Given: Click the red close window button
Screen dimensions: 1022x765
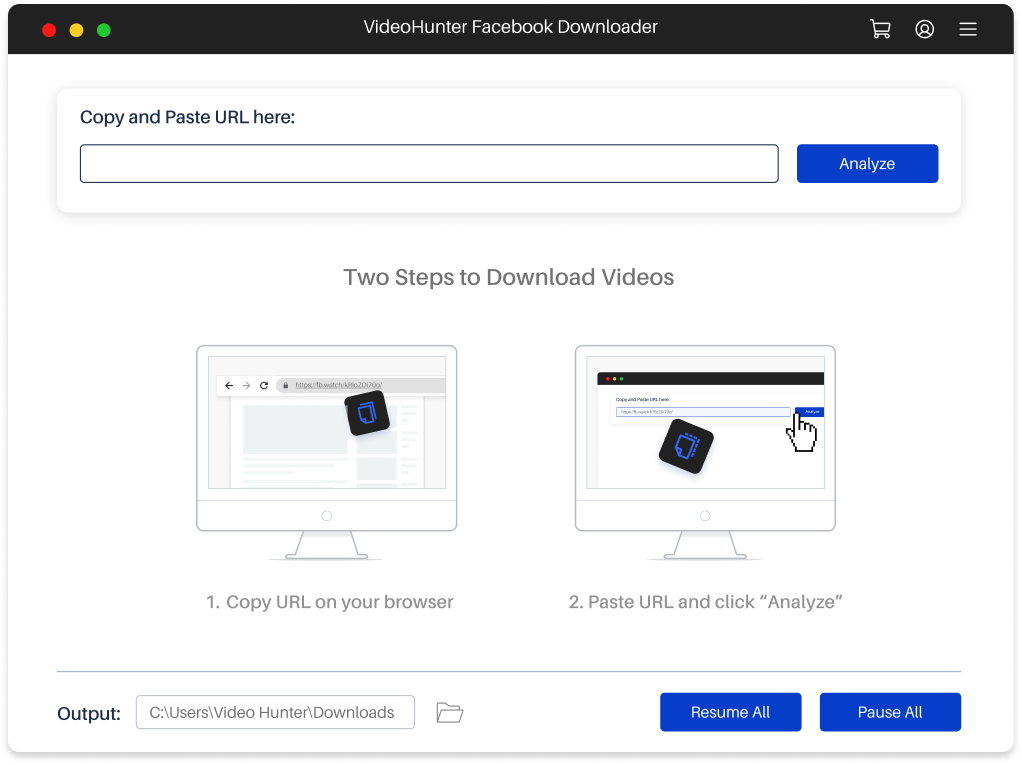Looking at the screenshot, I should pos(49,30).
